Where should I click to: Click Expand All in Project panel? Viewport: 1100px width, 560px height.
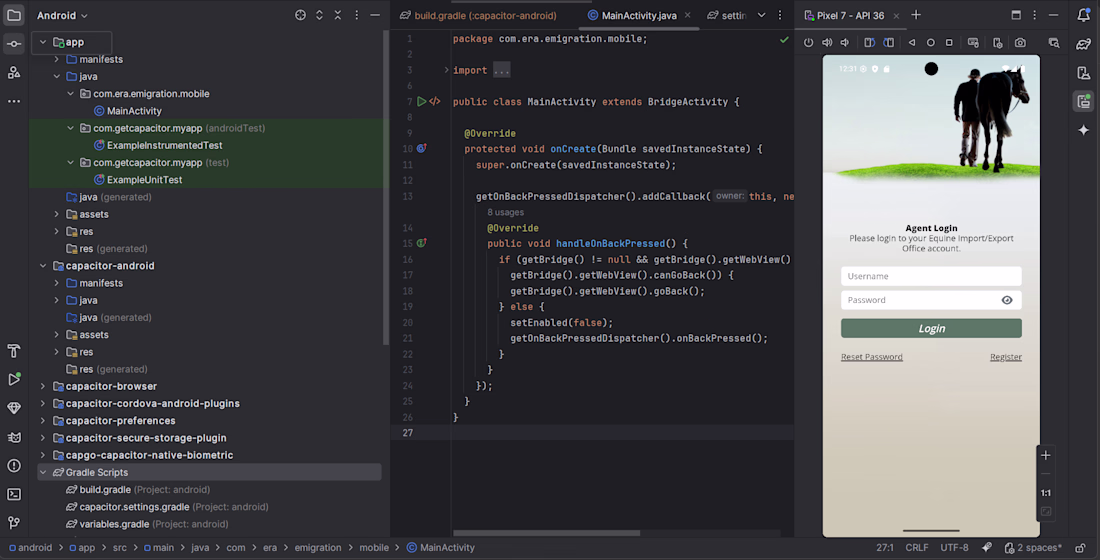319,15
